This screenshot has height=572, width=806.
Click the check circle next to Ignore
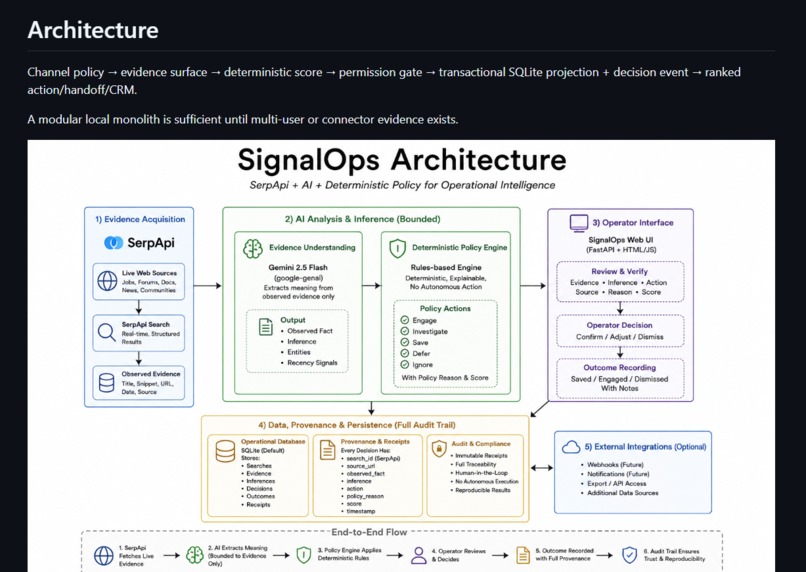point(405,364)
